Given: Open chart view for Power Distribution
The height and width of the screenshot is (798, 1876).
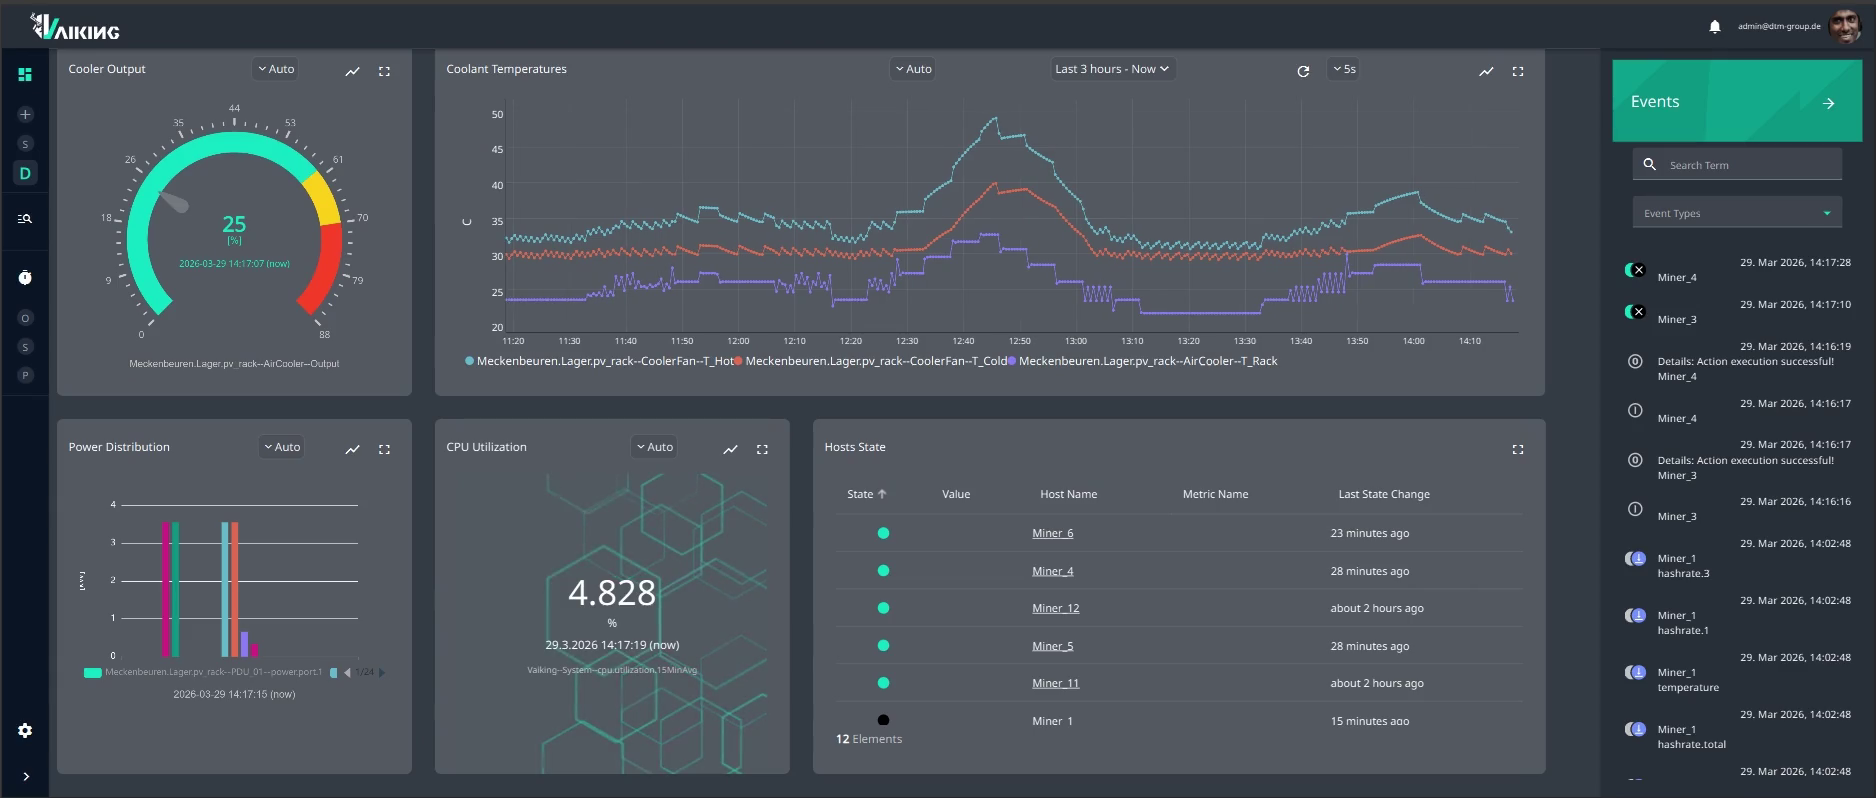Looking at the screenshot, I should pos(352,449).
